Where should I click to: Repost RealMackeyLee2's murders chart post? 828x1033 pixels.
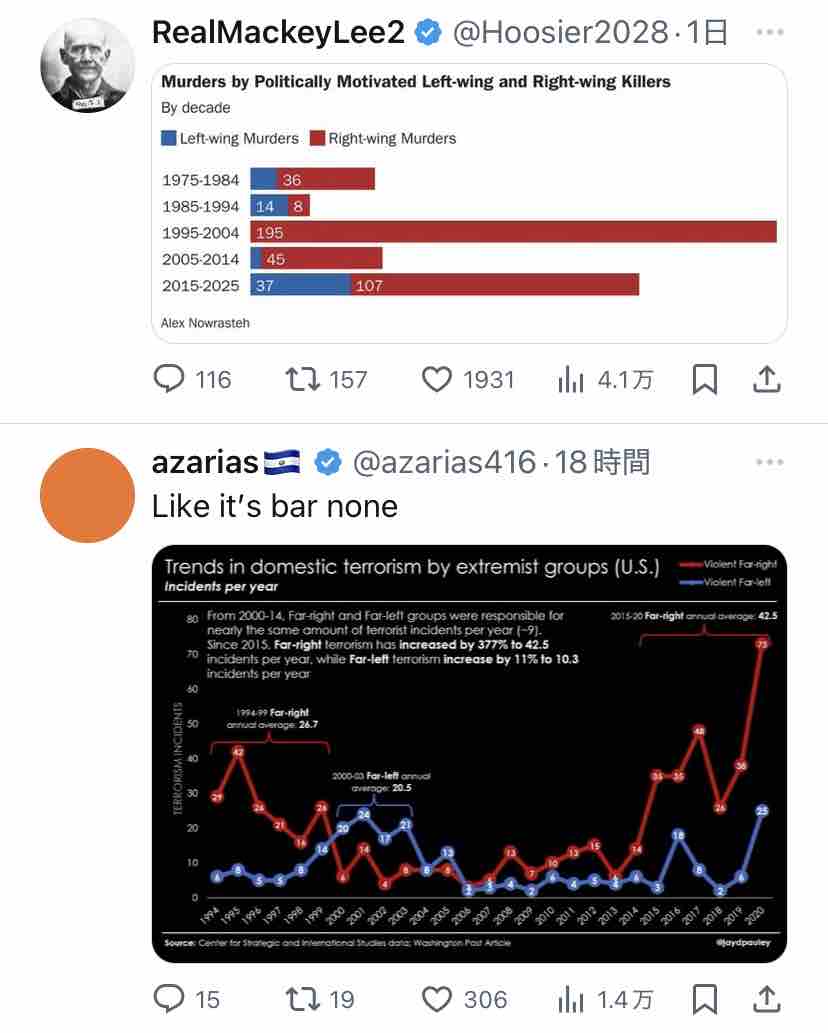coord(326,379)
